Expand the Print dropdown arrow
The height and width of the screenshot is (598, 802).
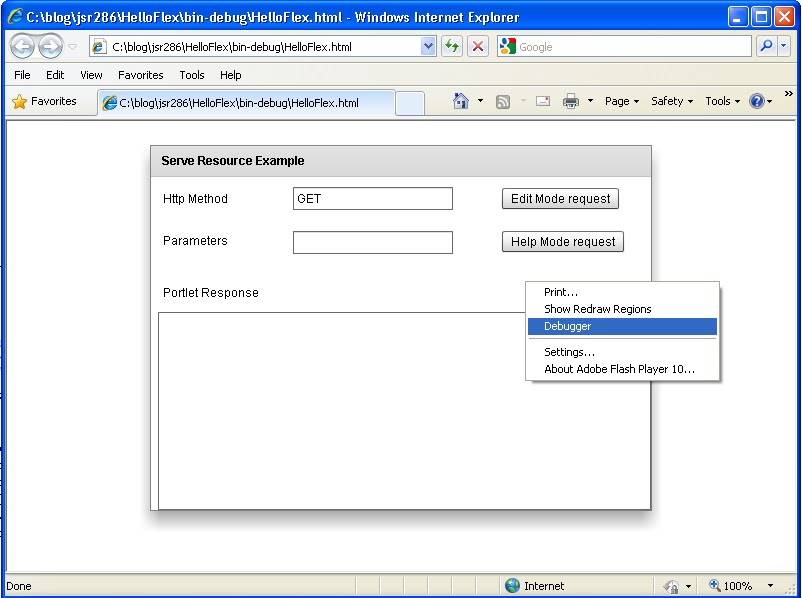coord(590,101)
